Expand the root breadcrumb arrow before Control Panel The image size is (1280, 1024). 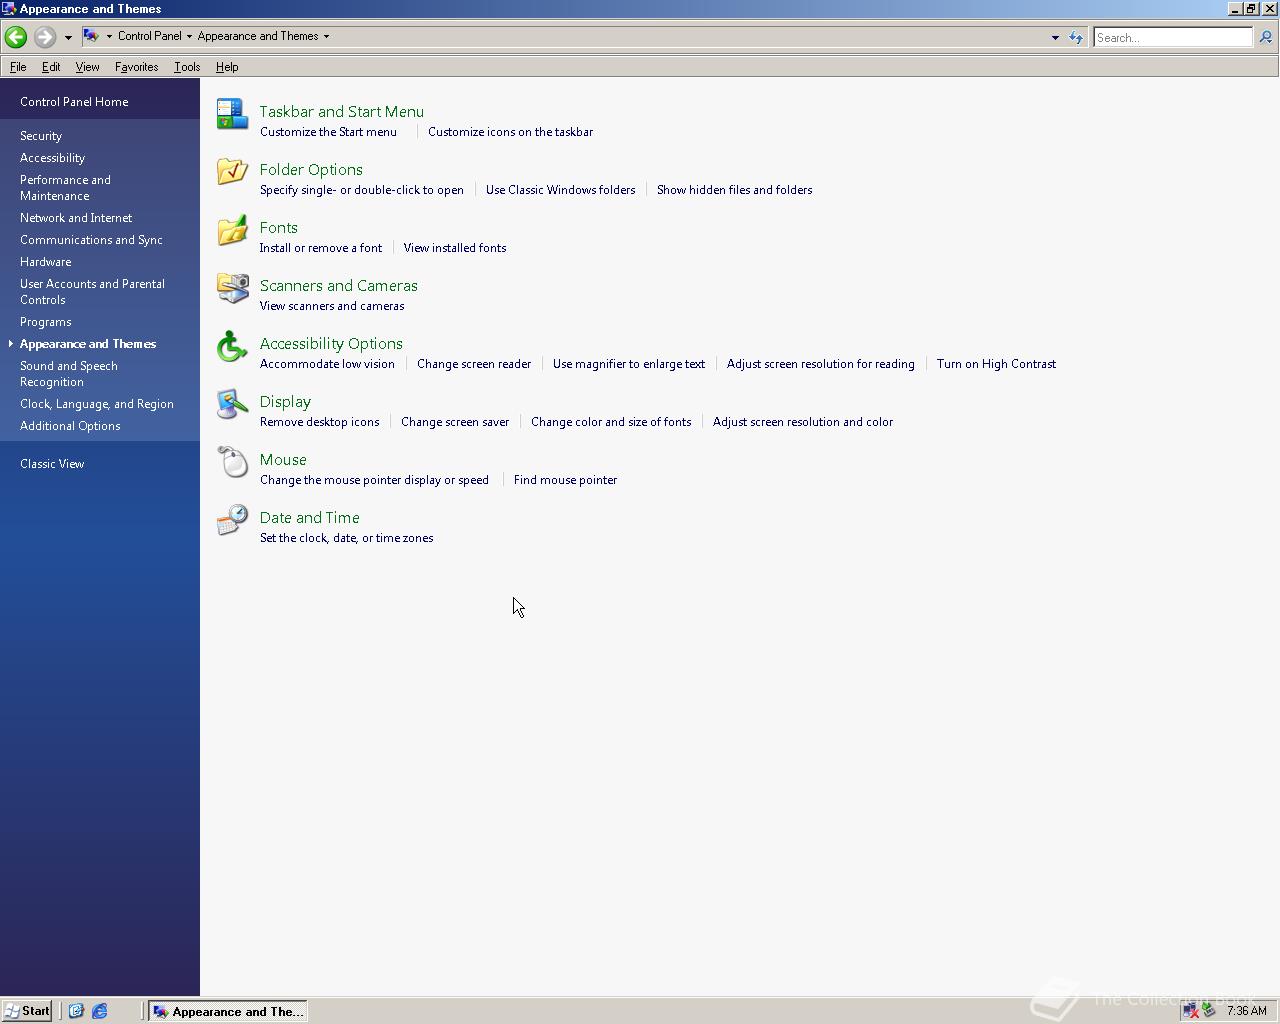[x=109, y=36]
